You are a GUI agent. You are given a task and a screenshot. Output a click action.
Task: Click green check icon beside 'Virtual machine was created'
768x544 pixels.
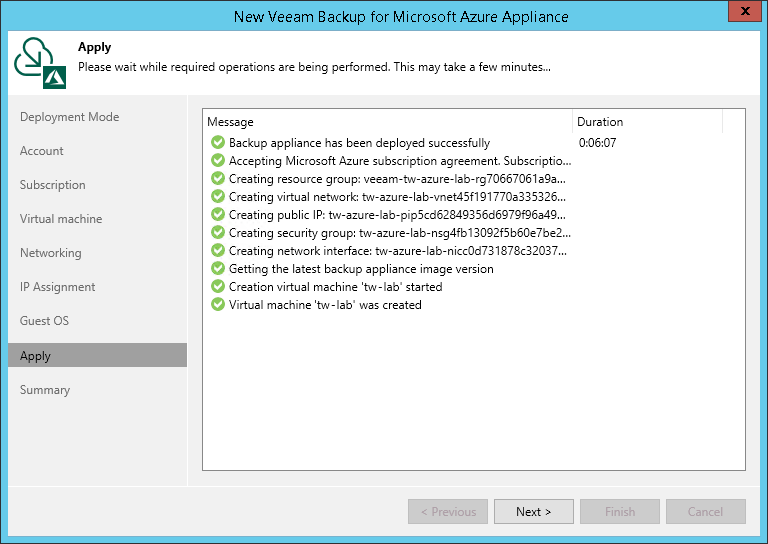pos(217,304)
